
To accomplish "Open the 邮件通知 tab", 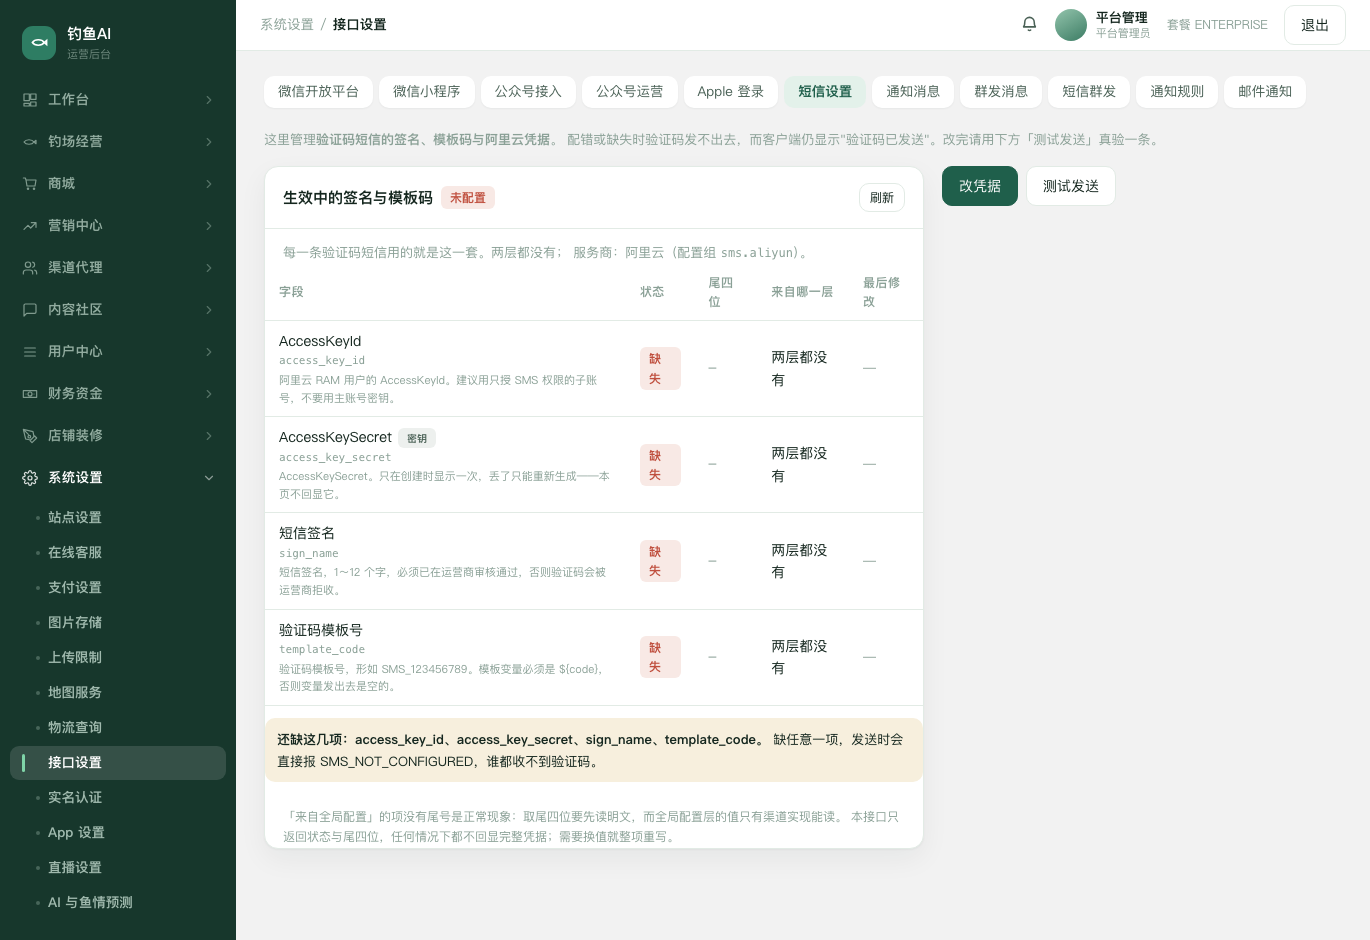I will 1265,92.
